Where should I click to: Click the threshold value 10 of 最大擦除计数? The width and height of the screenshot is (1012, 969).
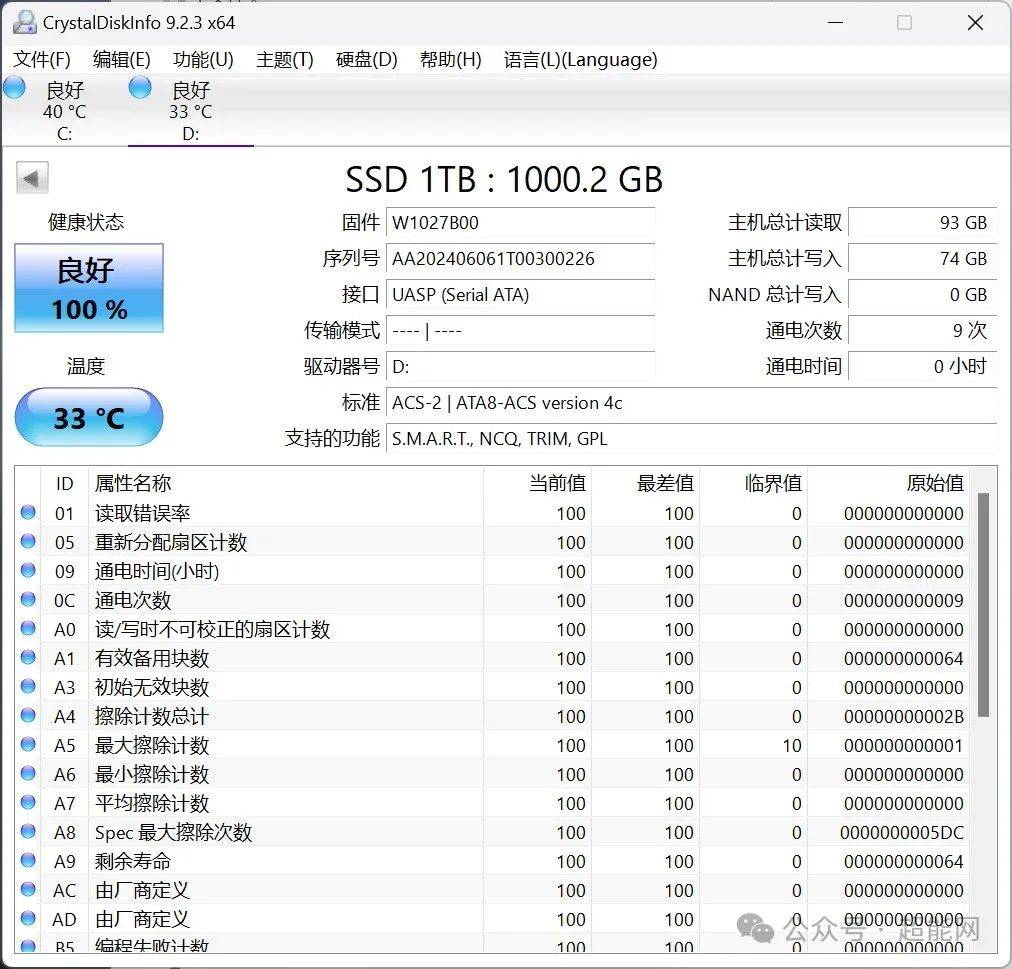point(792,746)
